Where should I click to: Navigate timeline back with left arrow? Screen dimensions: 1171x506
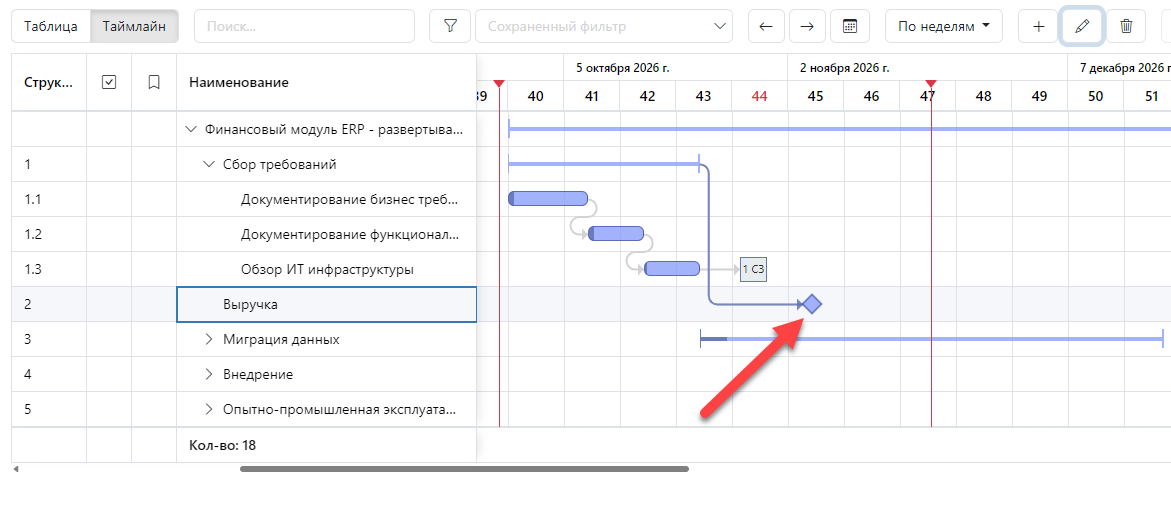click(x=765, y=26)
